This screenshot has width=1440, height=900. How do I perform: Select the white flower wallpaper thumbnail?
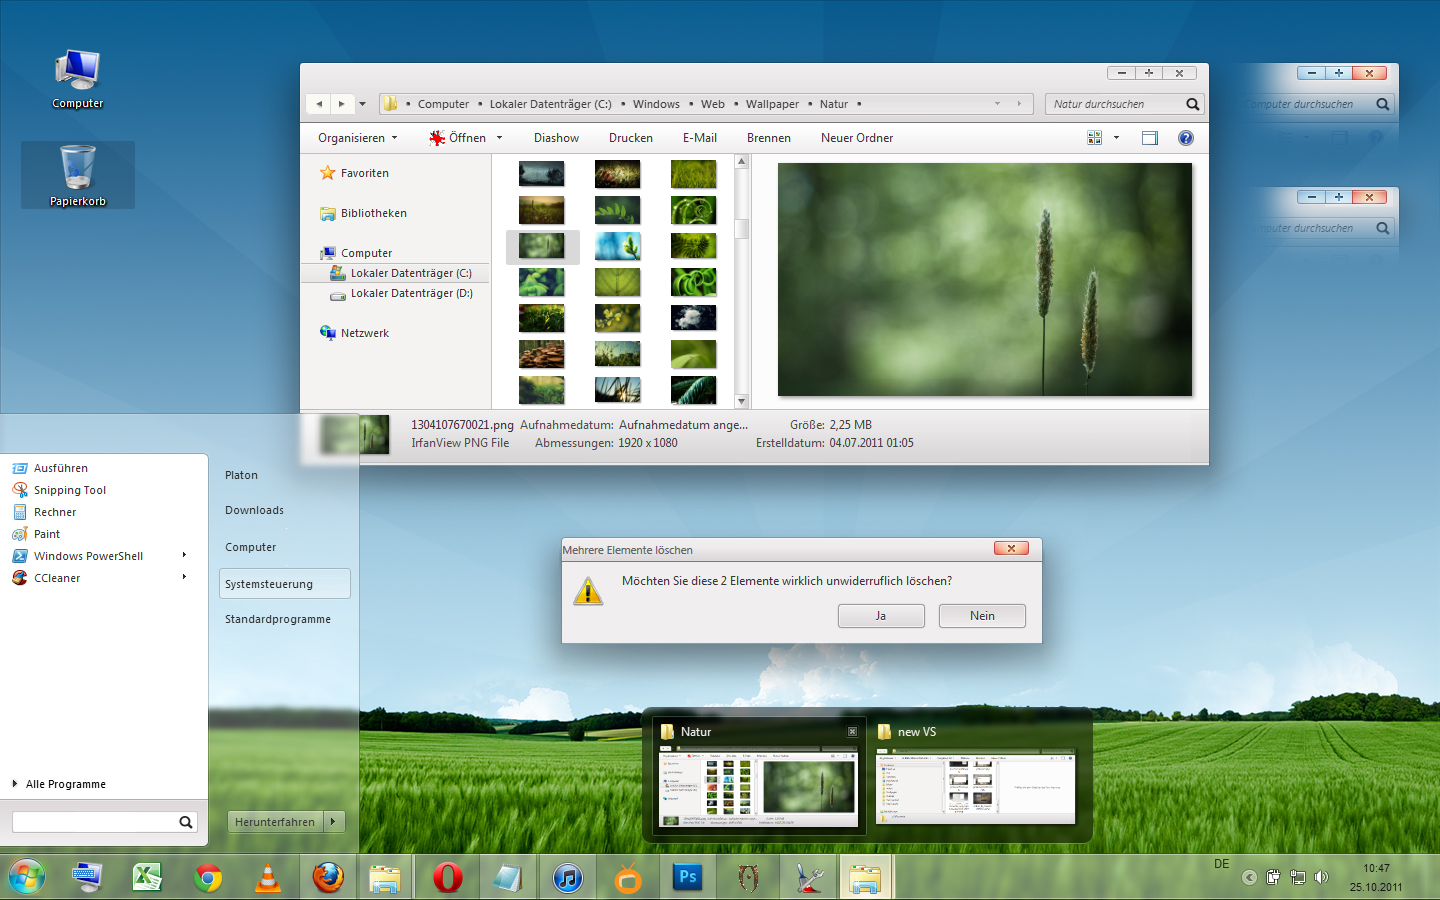tap(694, 318)
